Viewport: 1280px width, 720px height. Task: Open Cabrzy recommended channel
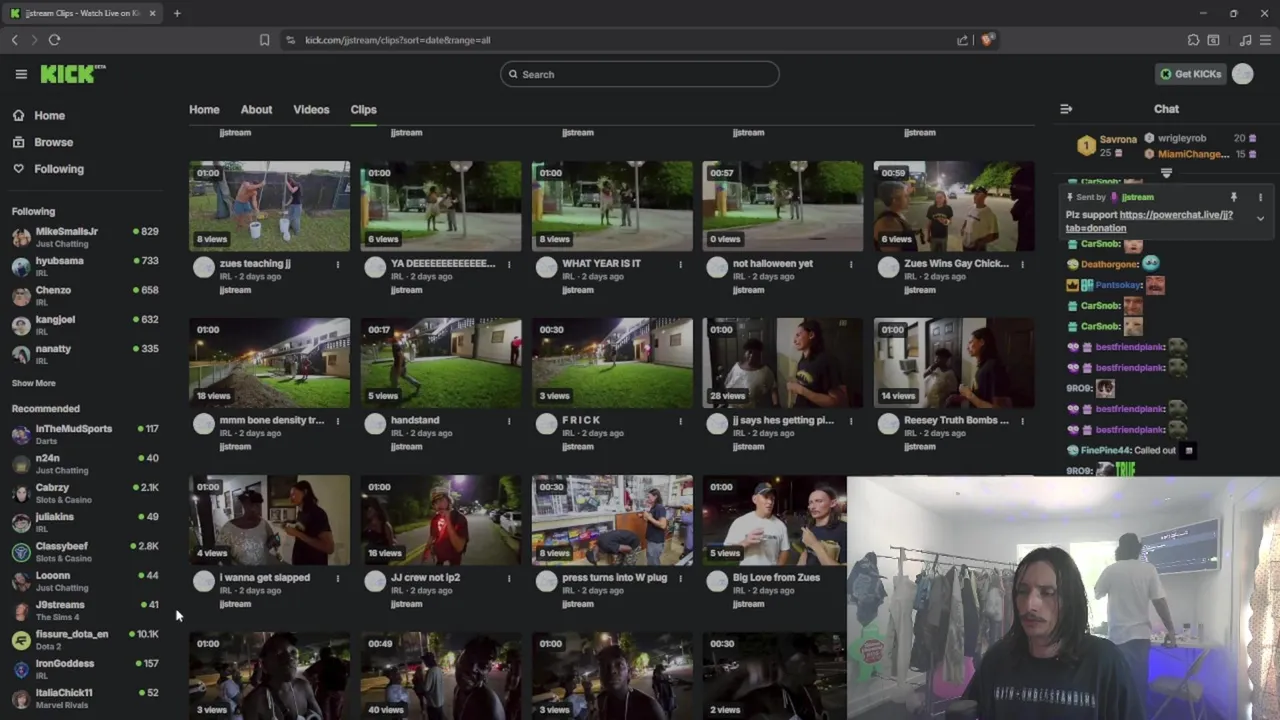point(85,493)
